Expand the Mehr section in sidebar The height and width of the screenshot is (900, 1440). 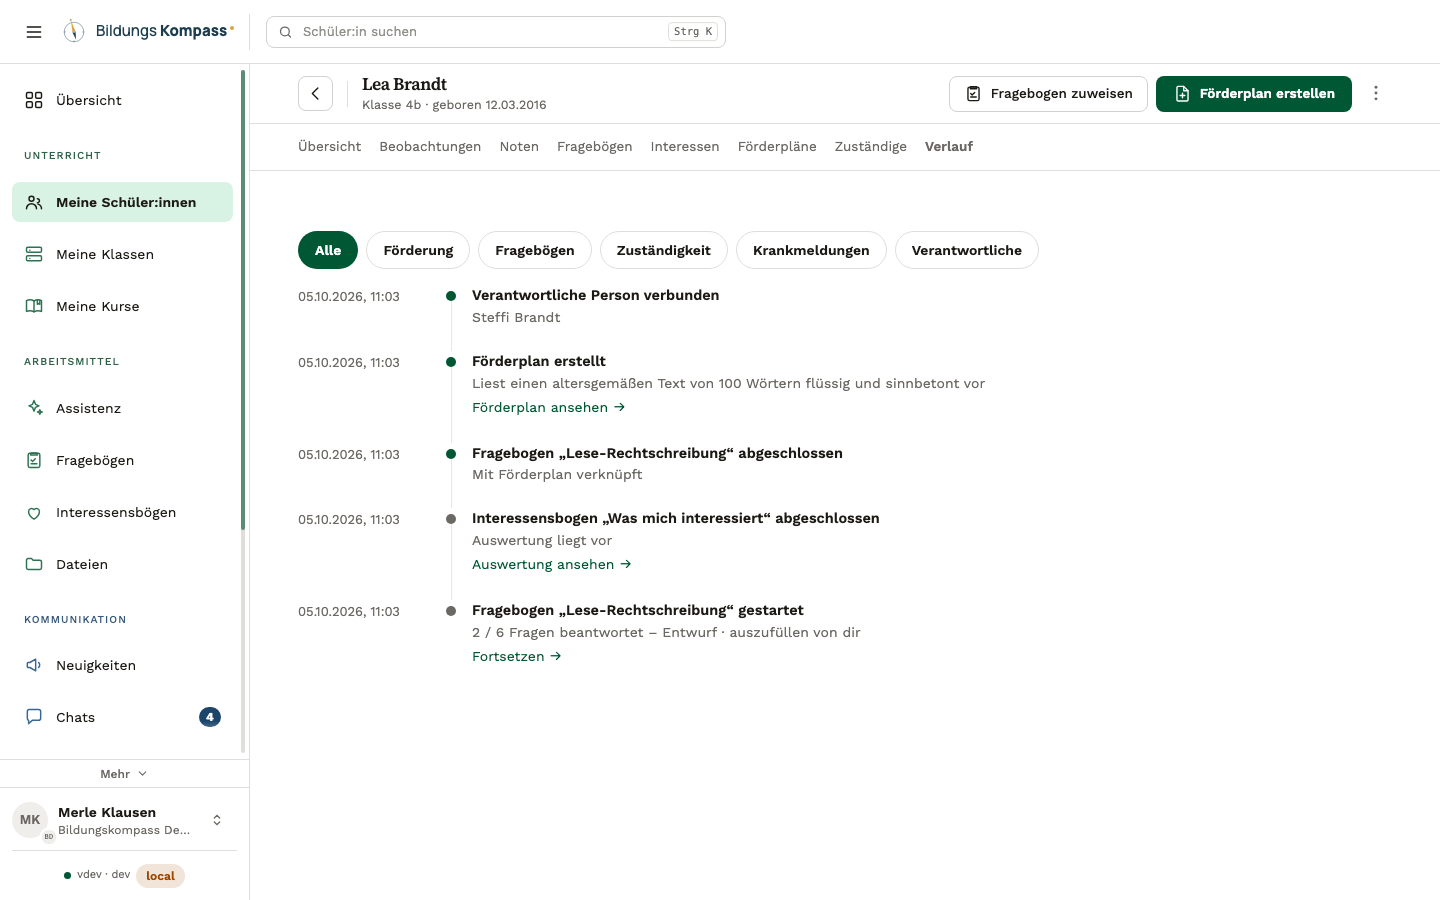pos(124,774)
